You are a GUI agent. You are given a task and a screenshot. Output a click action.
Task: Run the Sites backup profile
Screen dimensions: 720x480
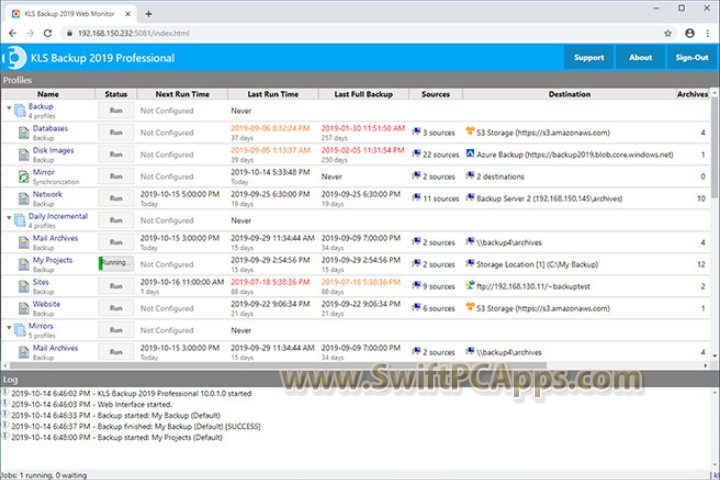tap(116, 286)
